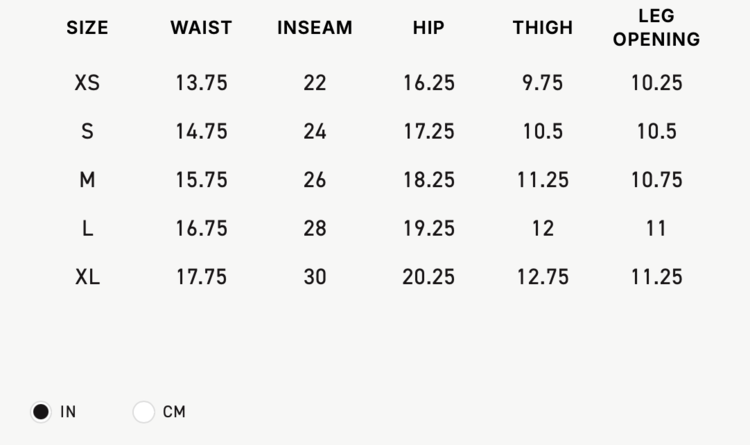Click the XL hip value 20.25

(x=428, y=277)
